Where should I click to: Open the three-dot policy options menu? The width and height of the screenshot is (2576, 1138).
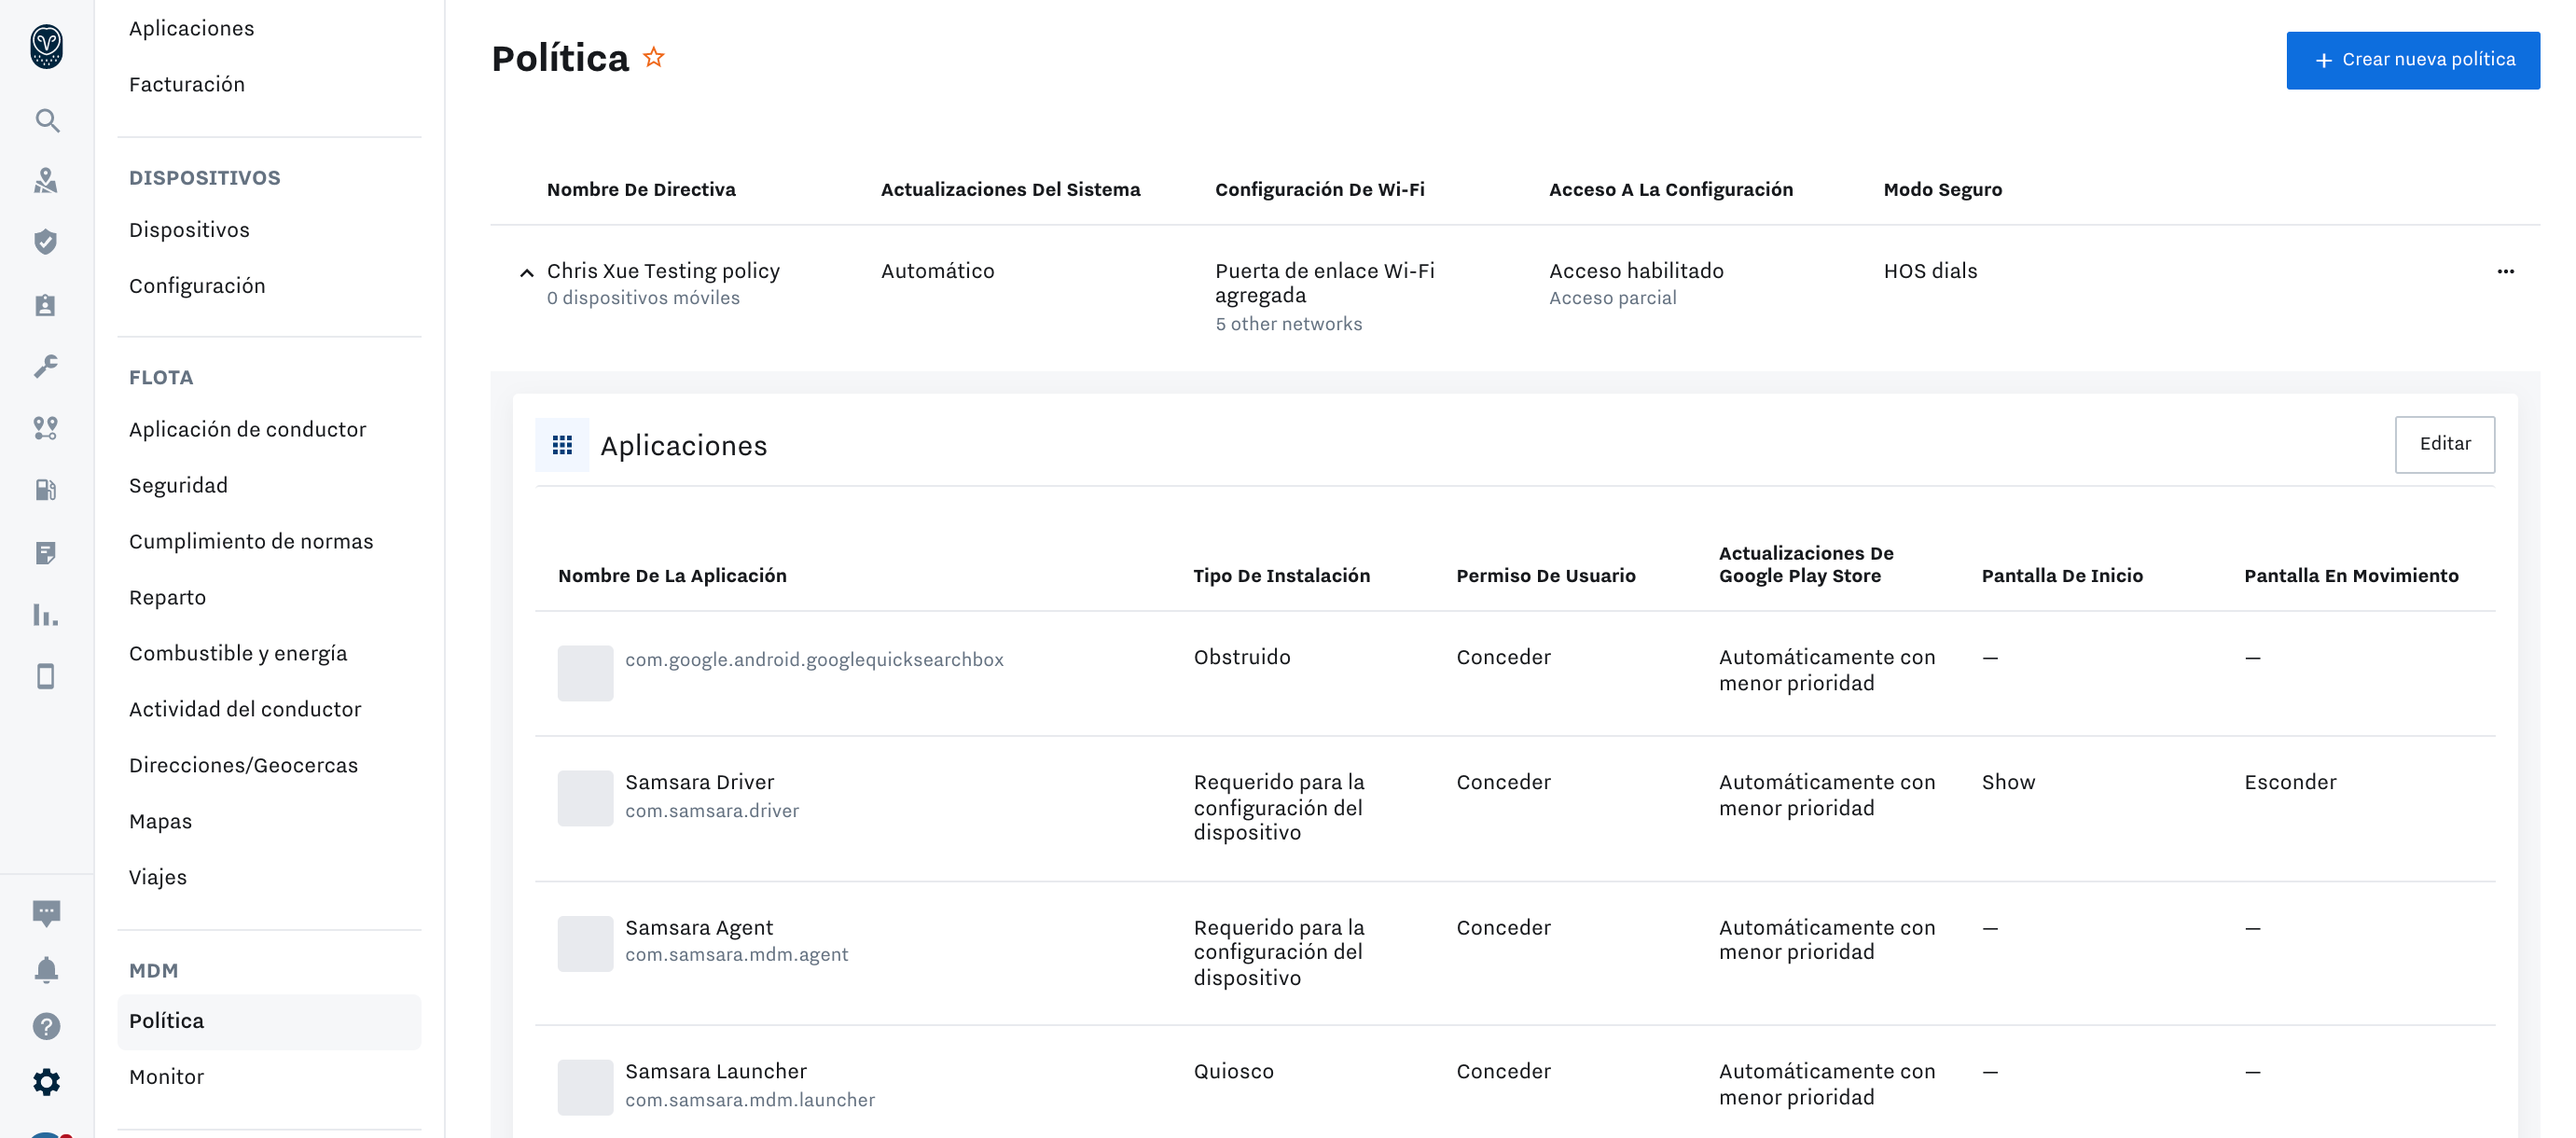(2506, 271)
